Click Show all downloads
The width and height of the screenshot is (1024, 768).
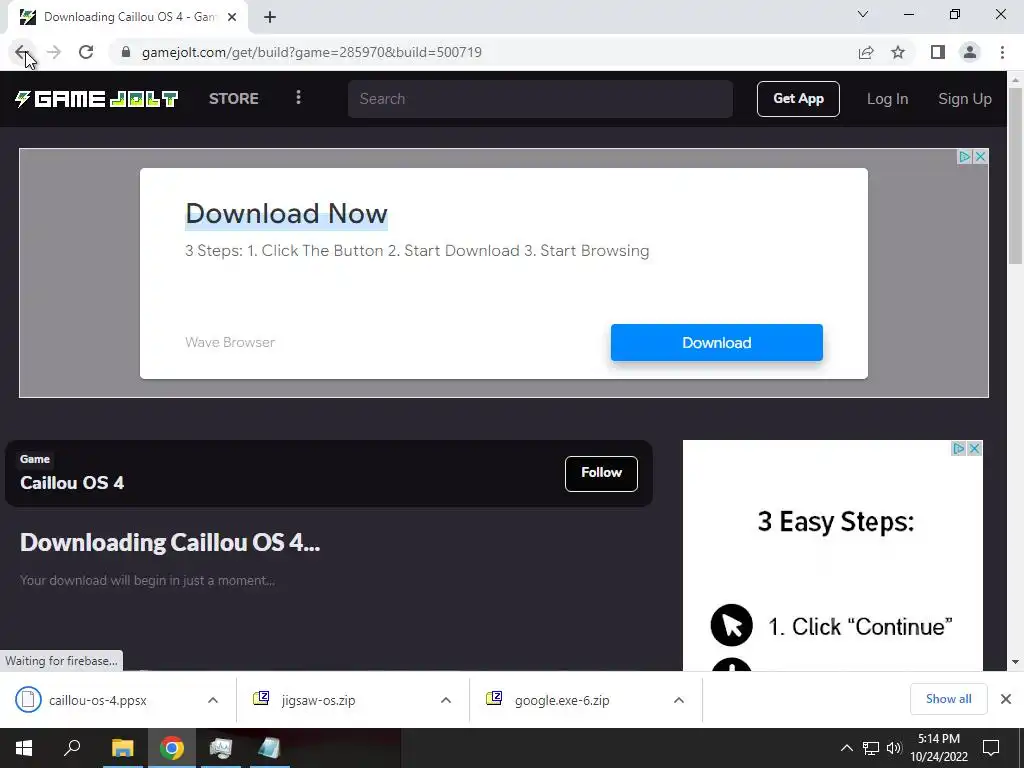click(x=948, y=699)
